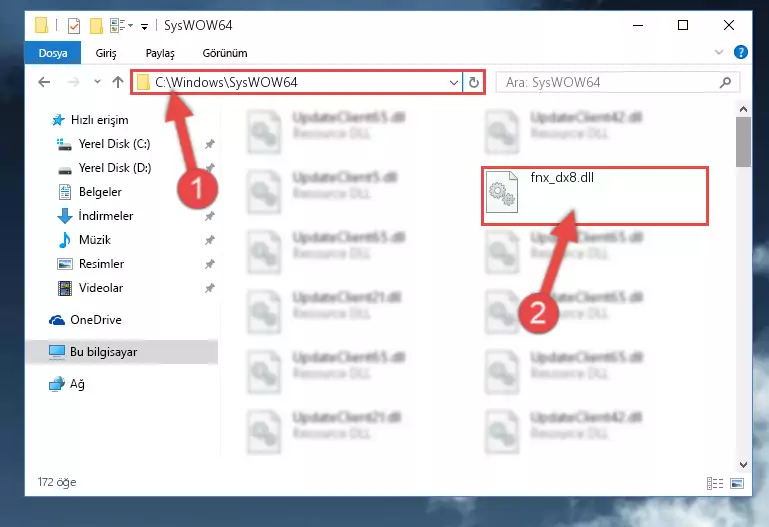Go back with the left arrow
Screen dimensions: 769x527
pyautogui.click(x=44, y=82)
